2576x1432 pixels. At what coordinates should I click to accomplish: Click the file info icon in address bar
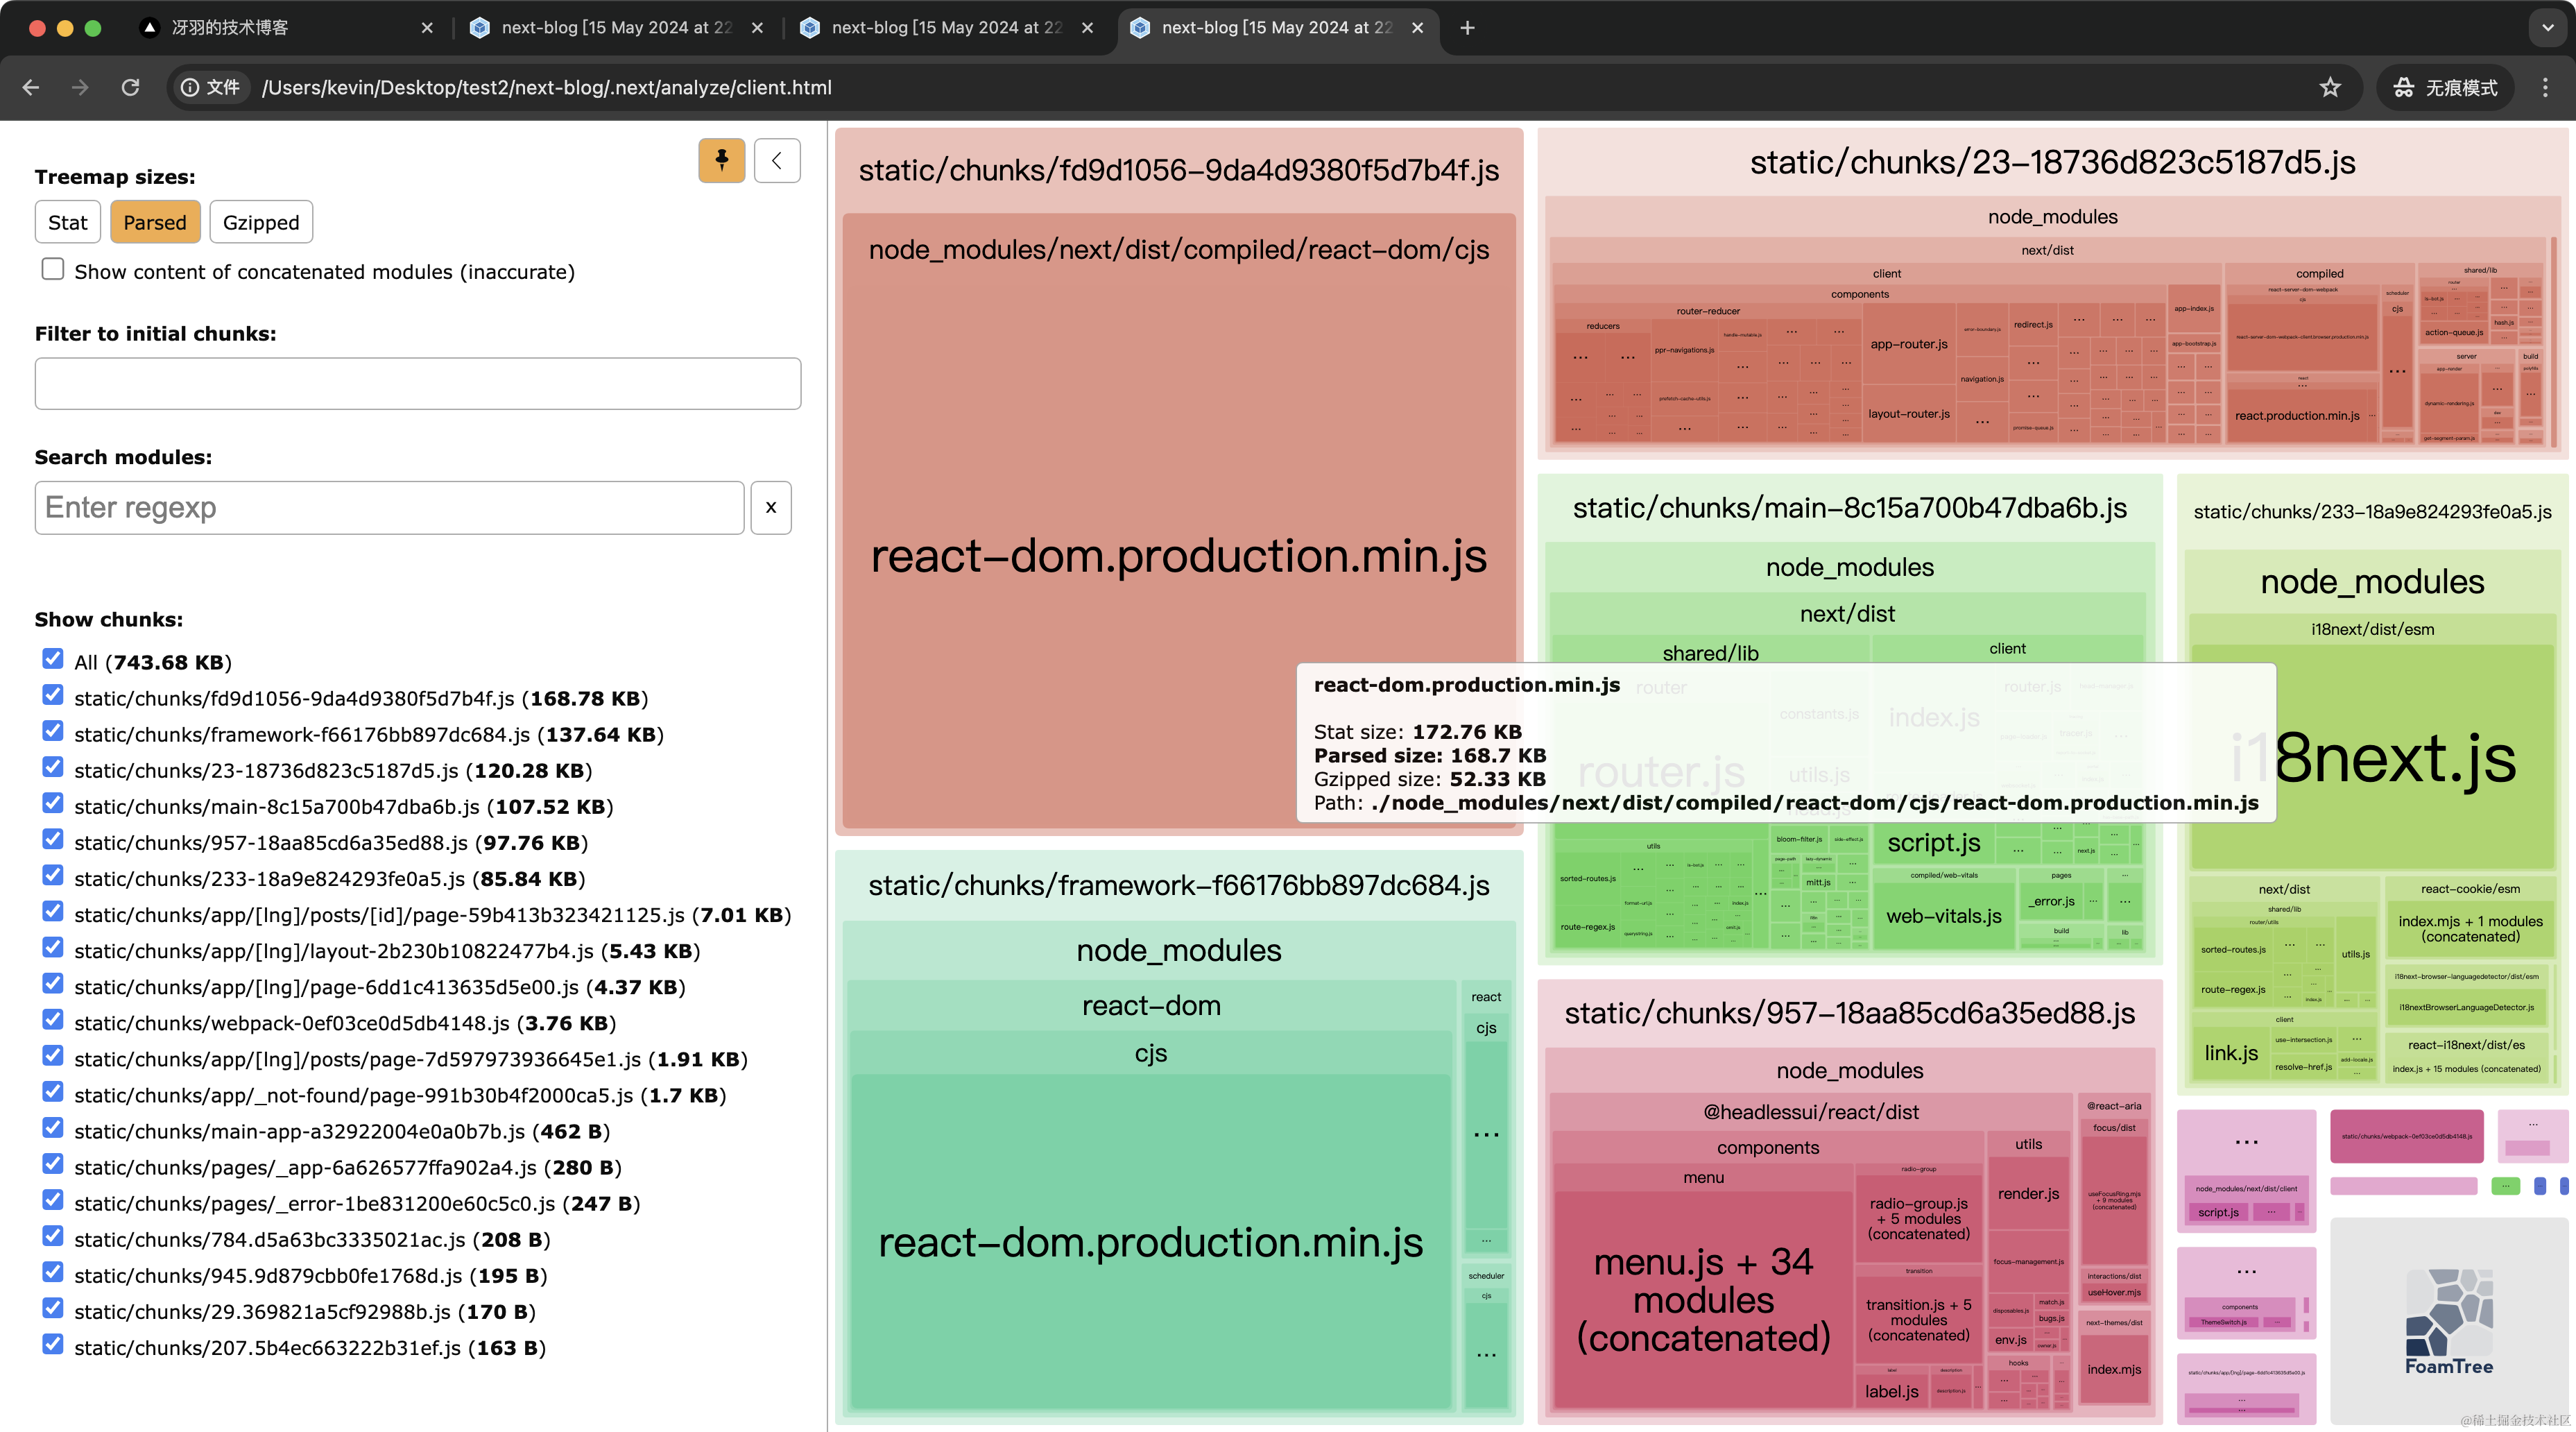point(190,88)
